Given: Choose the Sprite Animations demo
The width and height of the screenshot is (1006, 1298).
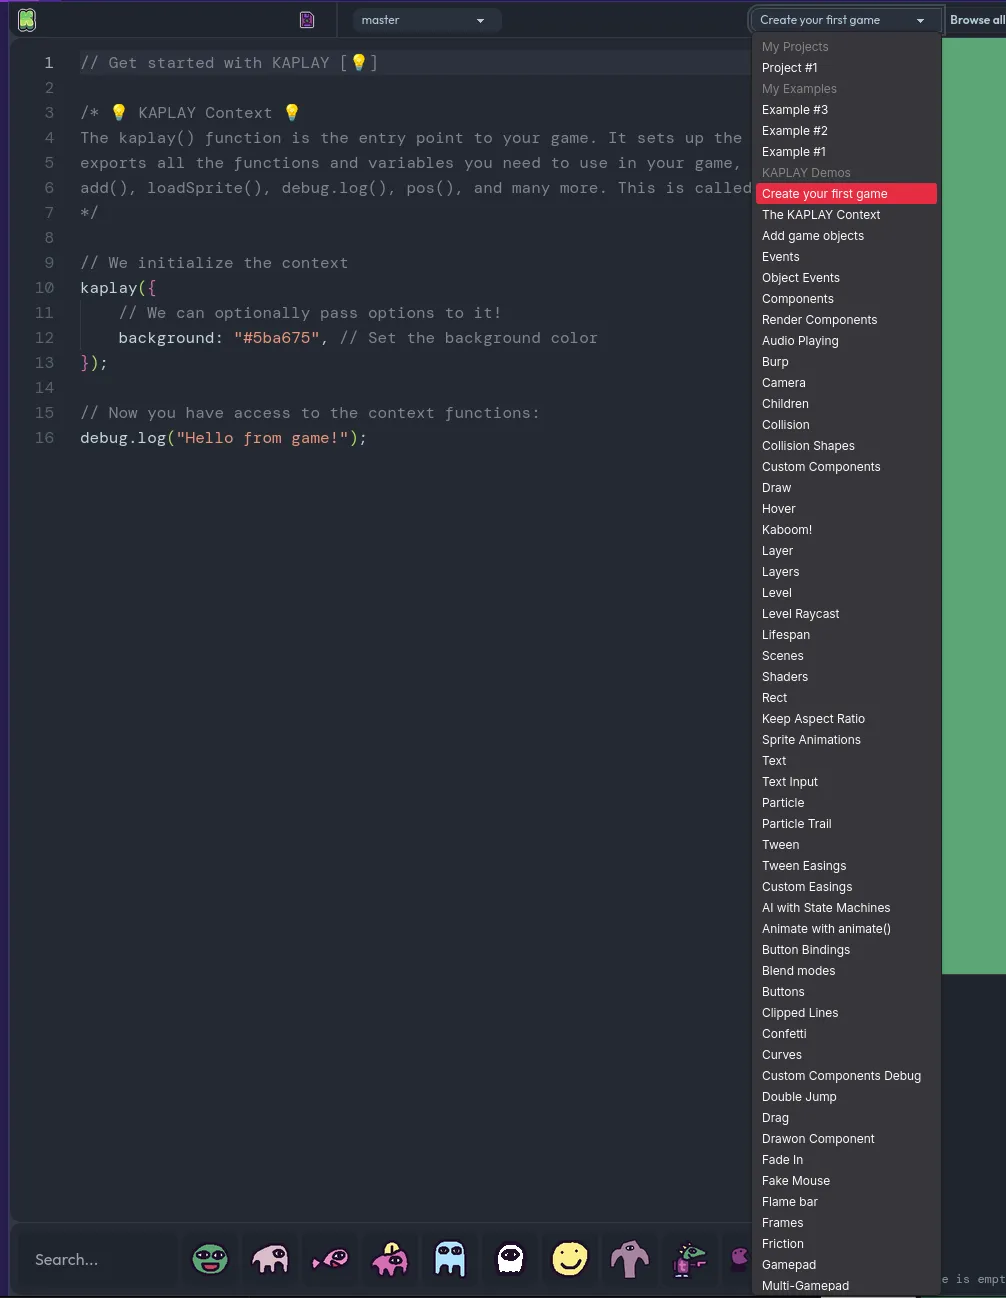Looking at the screenshot, I should 846,740.
